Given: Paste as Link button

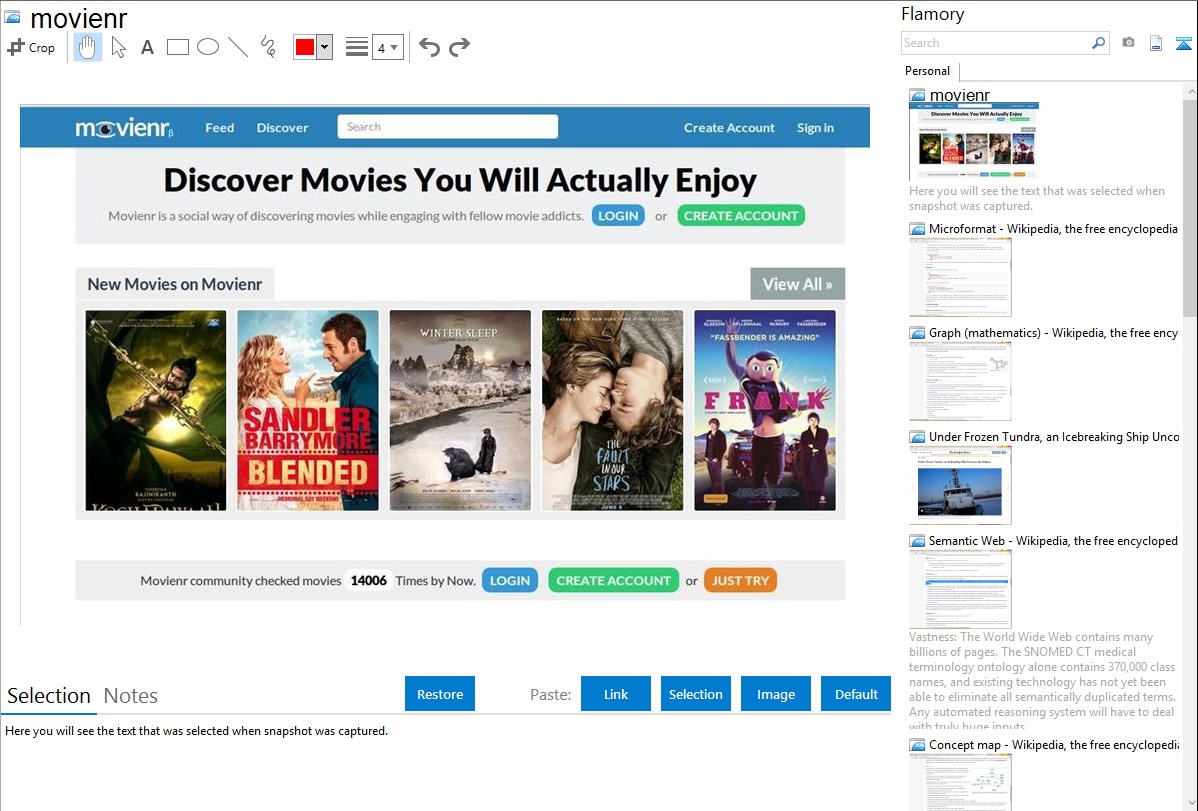Looking at the screenshot, I should point(616,694).
